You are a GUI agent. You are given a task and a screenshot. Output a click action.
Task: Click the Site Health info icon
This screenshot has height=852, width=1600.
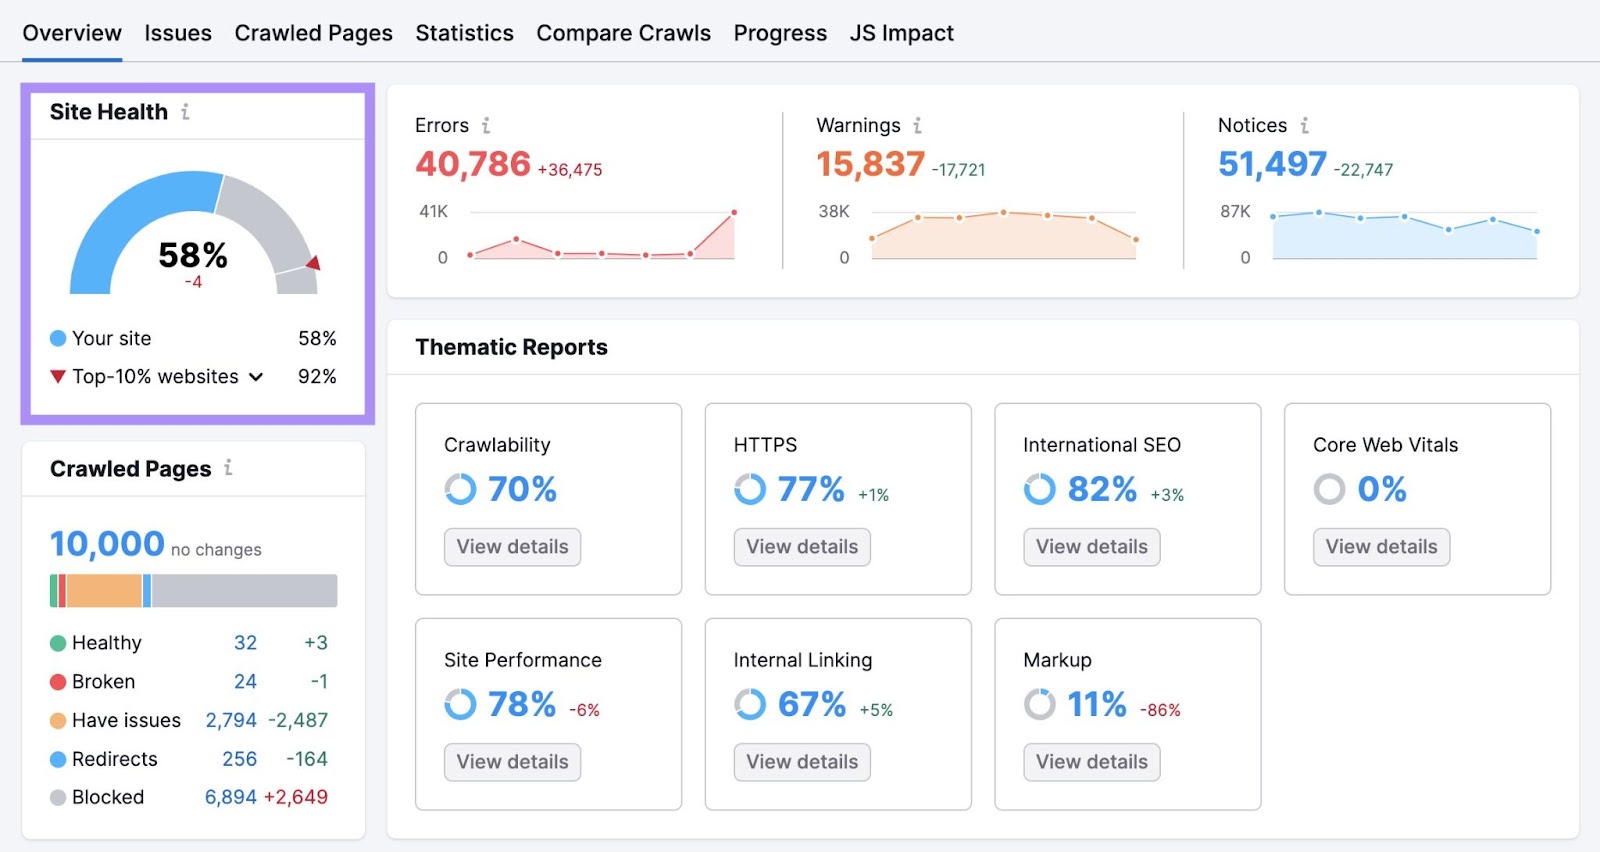click(185, 112)
